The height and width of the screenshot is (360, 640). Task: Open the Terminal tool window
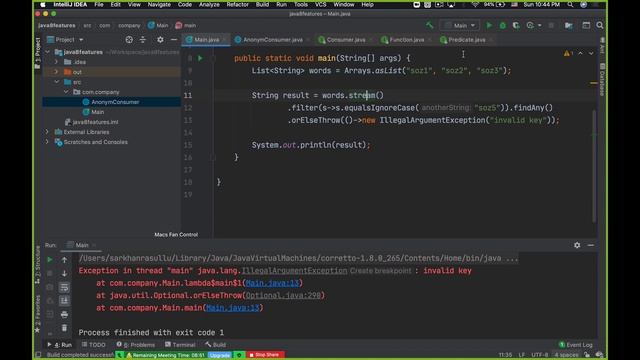click(180, 345)
